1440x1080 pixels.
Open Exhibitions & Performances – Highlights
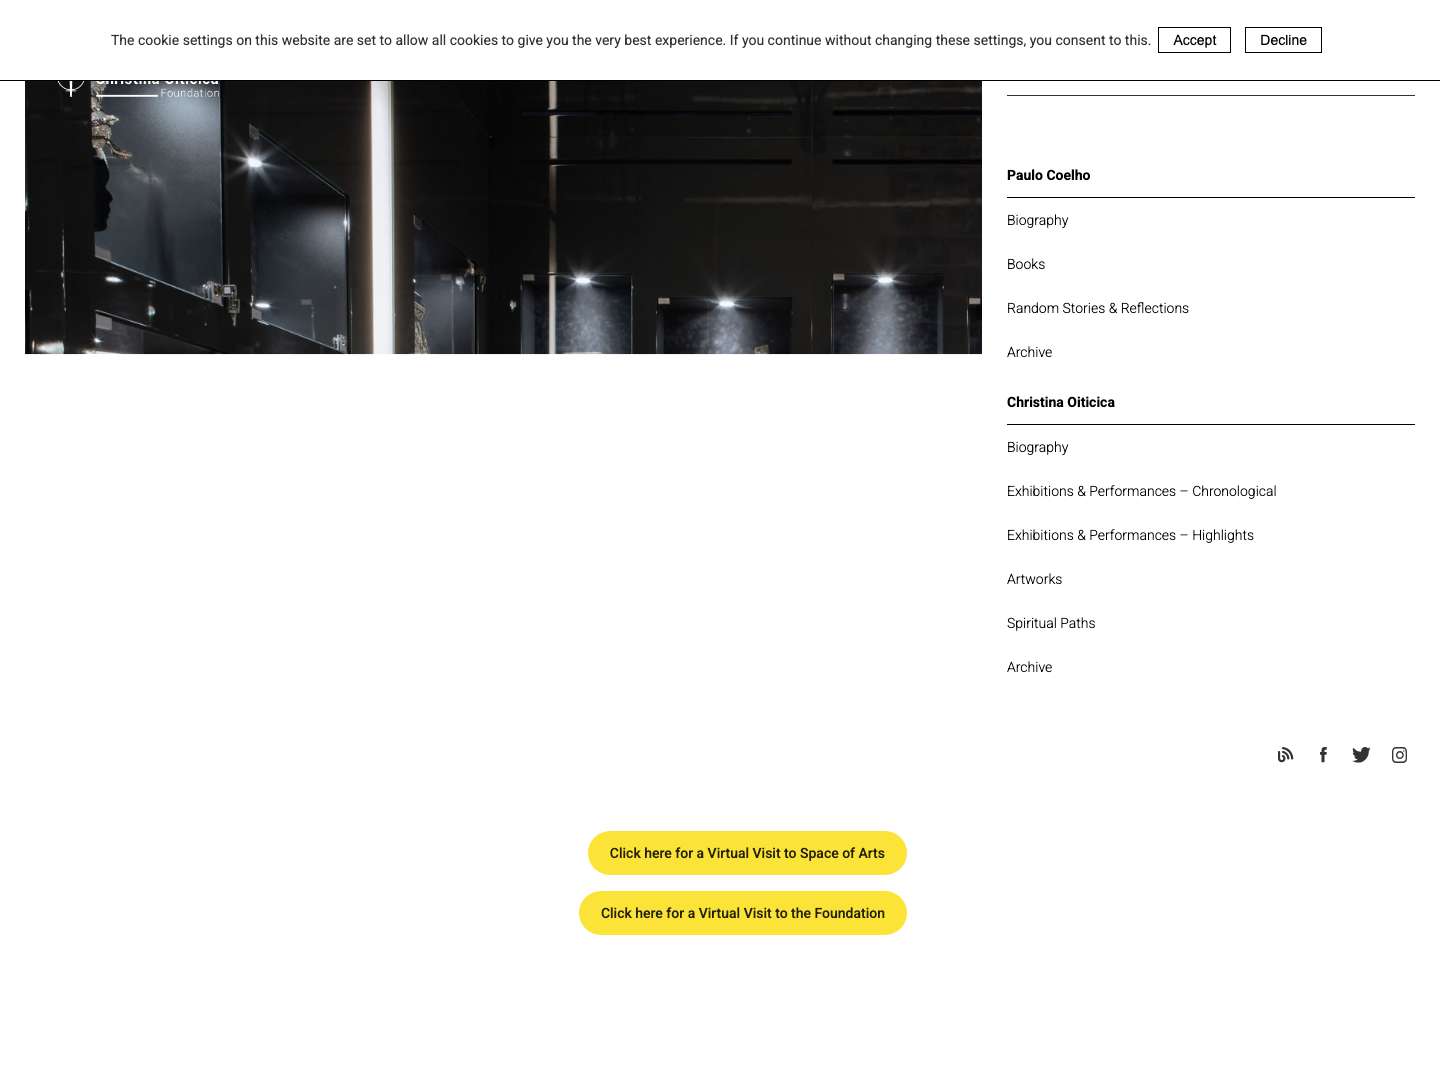point(1130,535)
